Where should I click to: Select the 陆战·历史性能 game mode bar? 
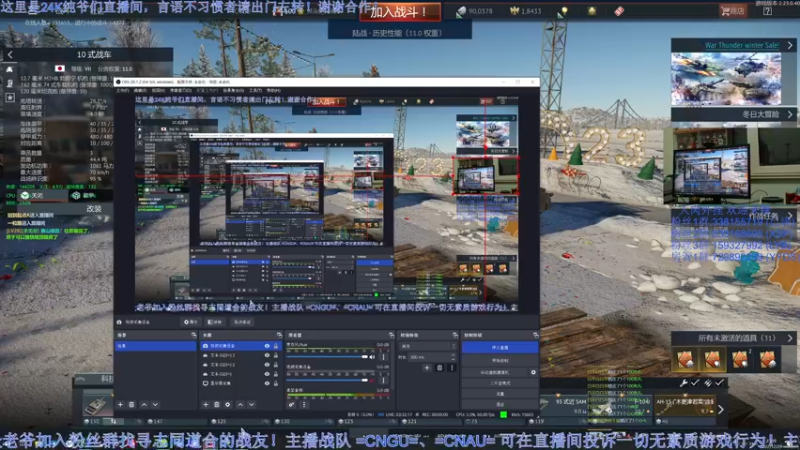click(x=399, y=33)
